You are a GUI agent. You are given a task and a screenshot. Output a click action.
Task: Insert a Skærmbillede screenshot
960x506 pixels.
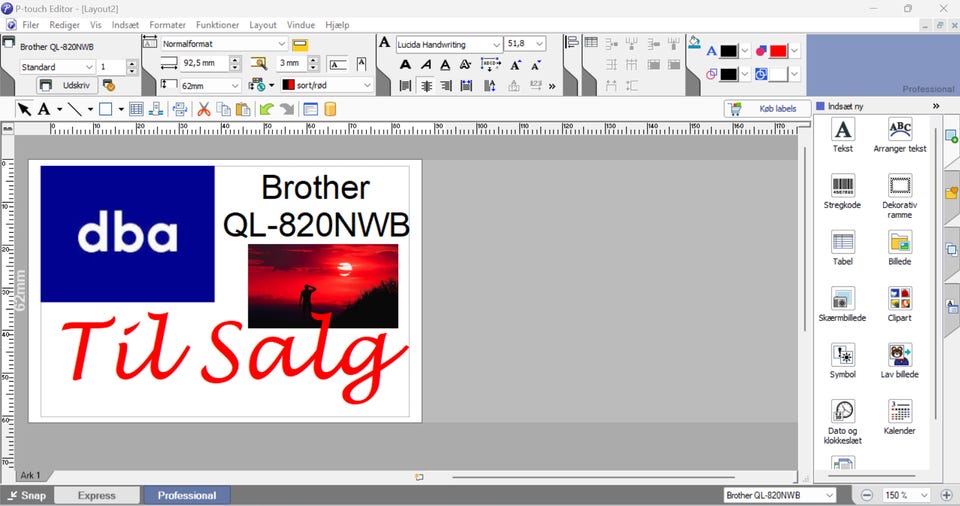[842, 304]
